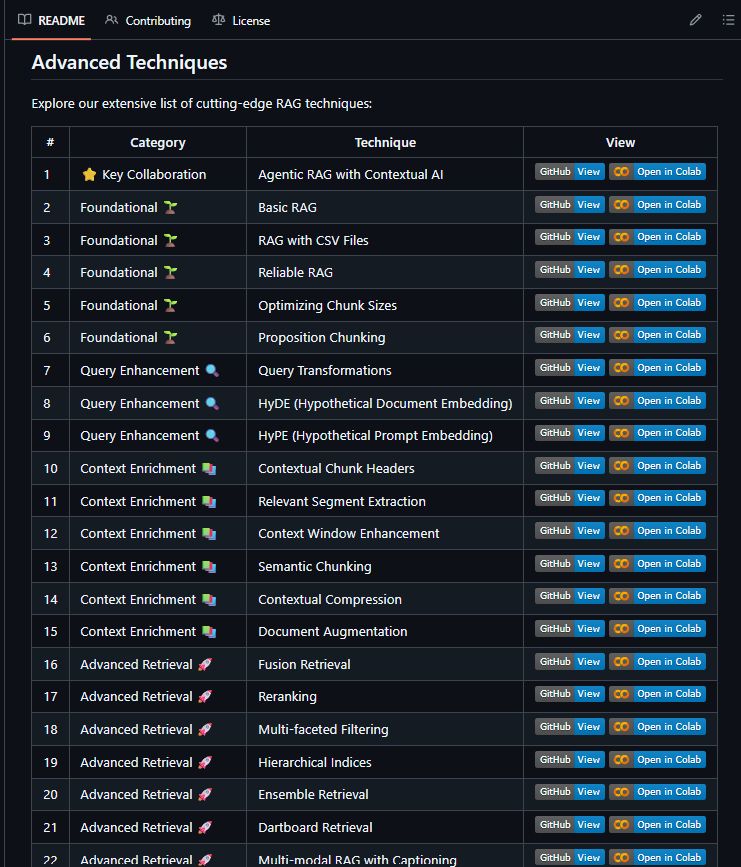The width and height of the screenshot is (741, 867).
Task: Open in Colab badge for Relevant Segment Extraction
Action: tap(657, 498)
